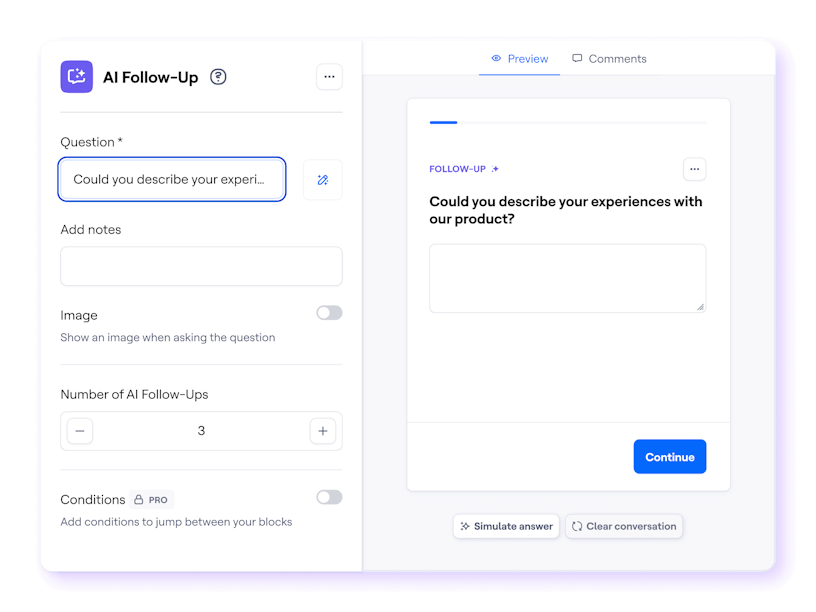816x612 pixels.
Task: Click the AI Follow-Up block icon
Action: tap(77, 77)
